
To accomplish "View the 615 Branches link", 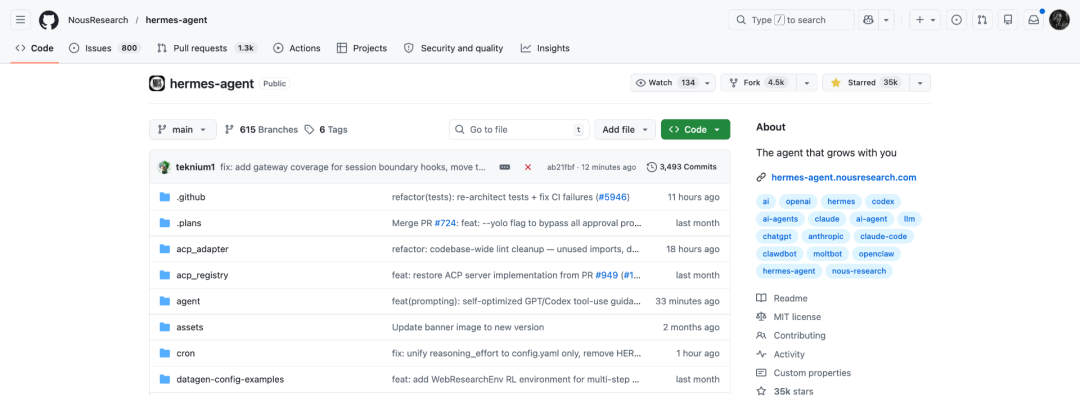I will point(262,129).
